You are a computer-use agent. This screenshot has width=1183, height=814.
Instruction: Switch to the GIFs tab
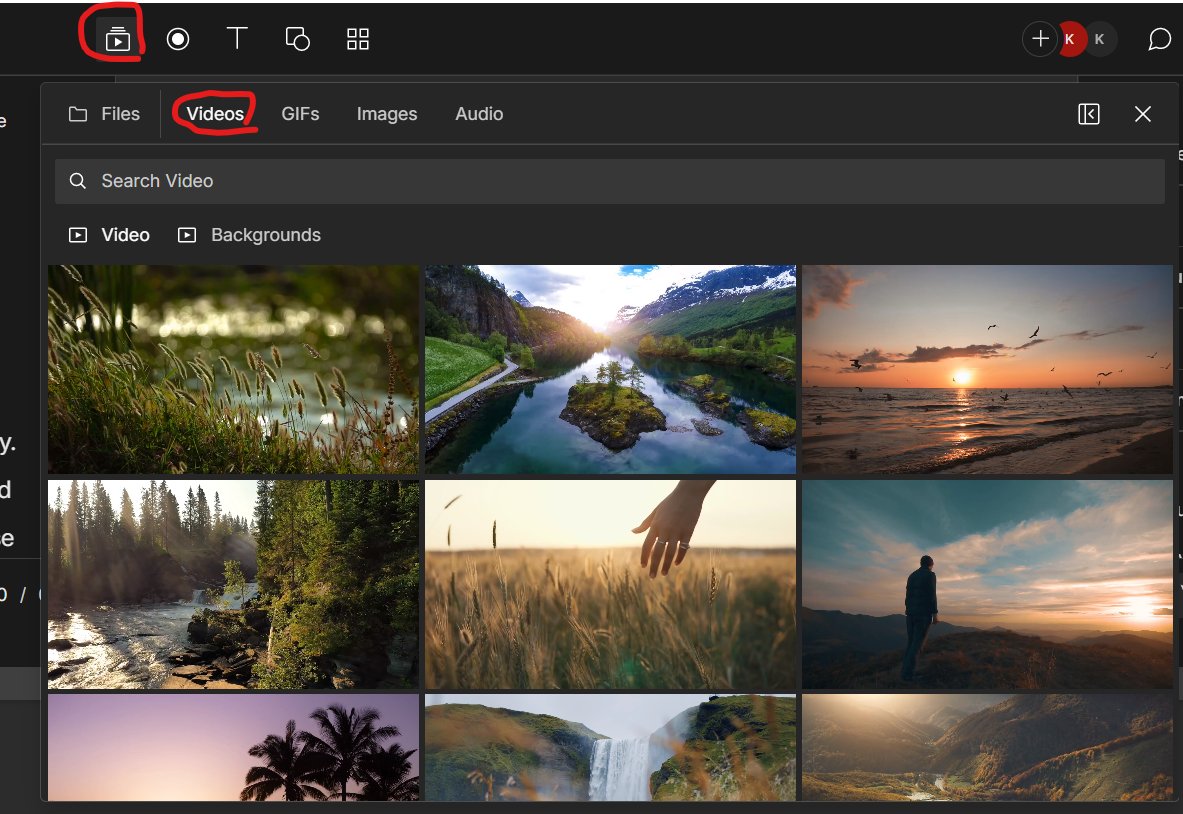click(300, 114)
